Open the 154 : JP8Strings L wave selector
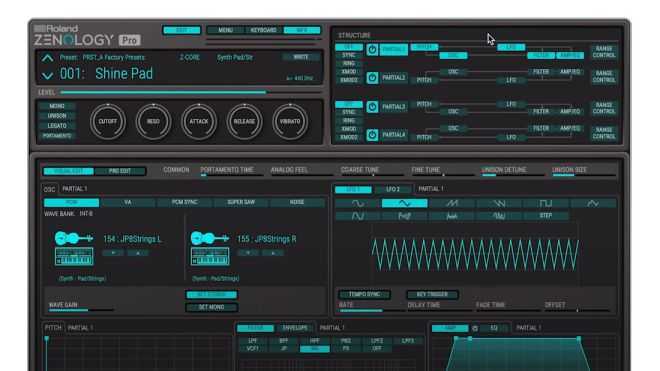 tap(133, 239)
